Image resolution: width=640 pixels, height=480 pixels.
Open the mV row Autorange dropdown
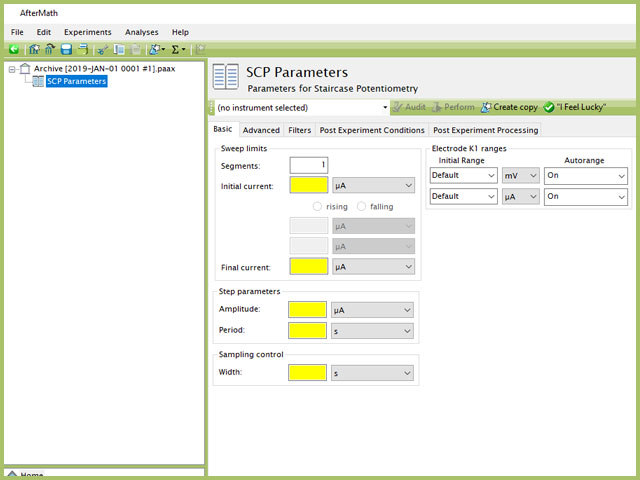pyautogui.click(x=586, y=176)
